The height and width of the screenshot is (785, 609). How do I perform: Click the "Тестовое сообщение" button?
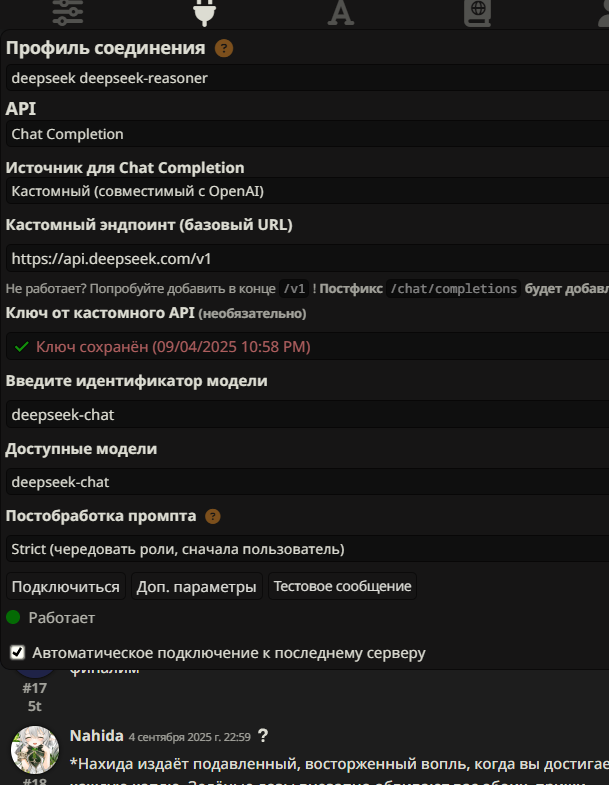click(x=342, y=587)
